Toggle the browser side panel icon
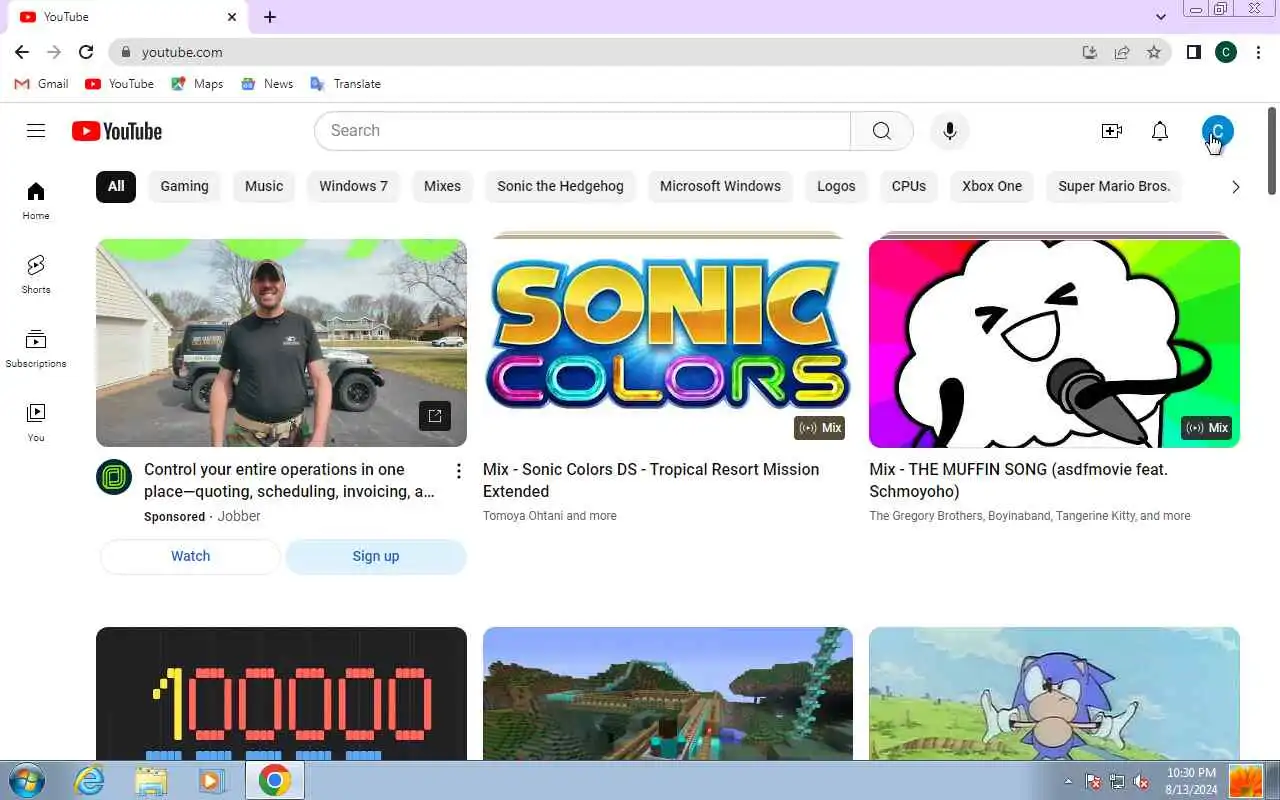 (x=1193, y=52)
